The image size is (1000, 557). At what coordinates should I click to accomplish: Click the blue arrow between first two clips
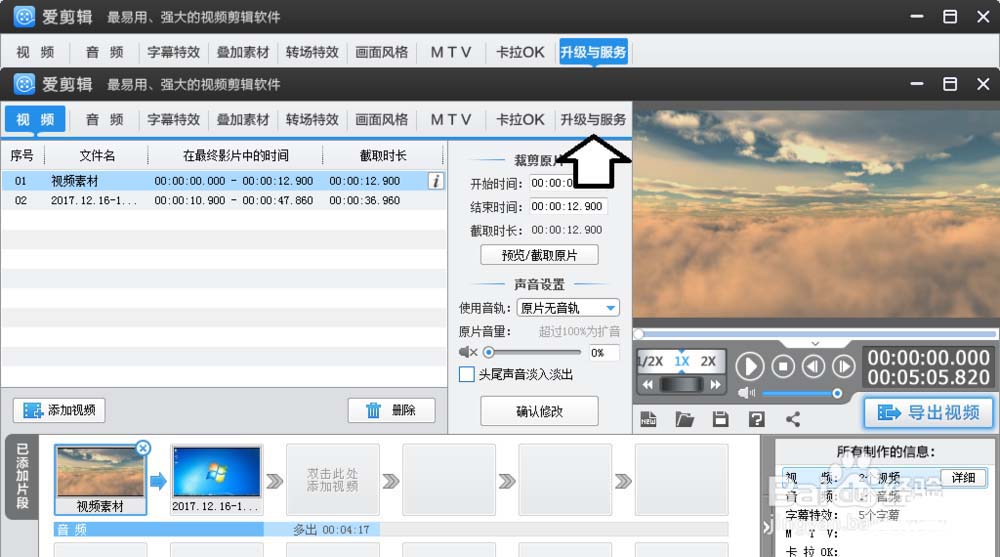click(158, 480)
